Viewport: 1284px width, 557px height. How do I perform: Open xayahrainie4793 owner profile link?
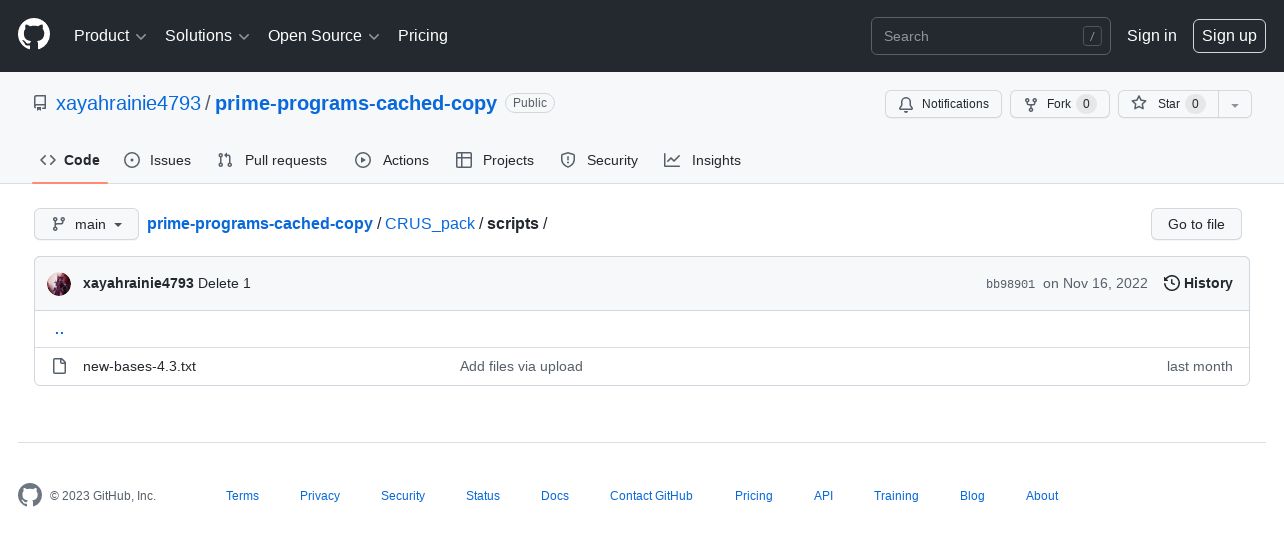point(128,103)
